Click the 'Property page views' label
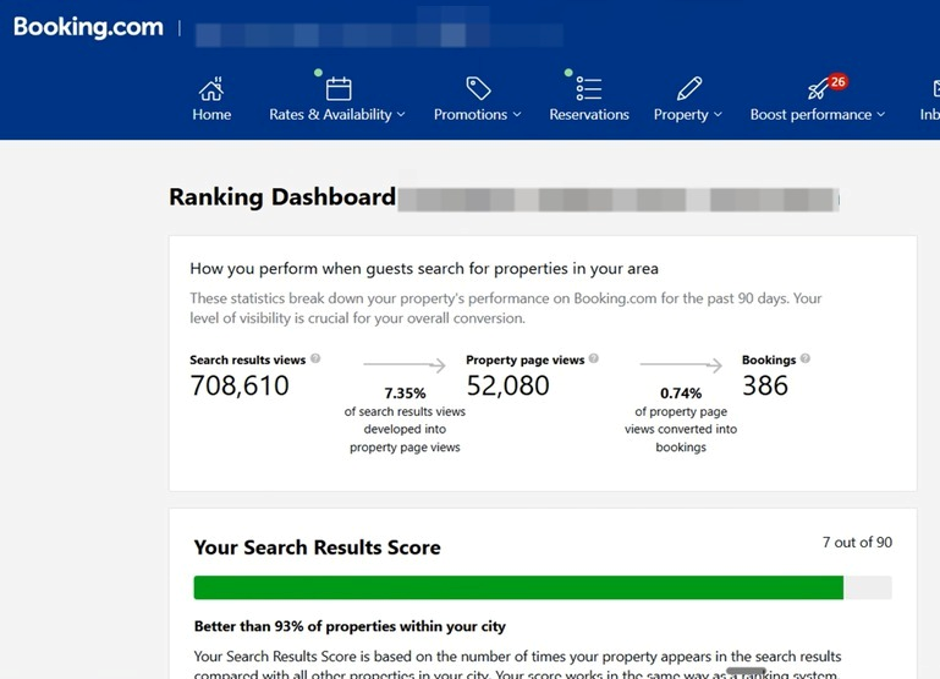The image size is (940, 679). coord(525,360)
